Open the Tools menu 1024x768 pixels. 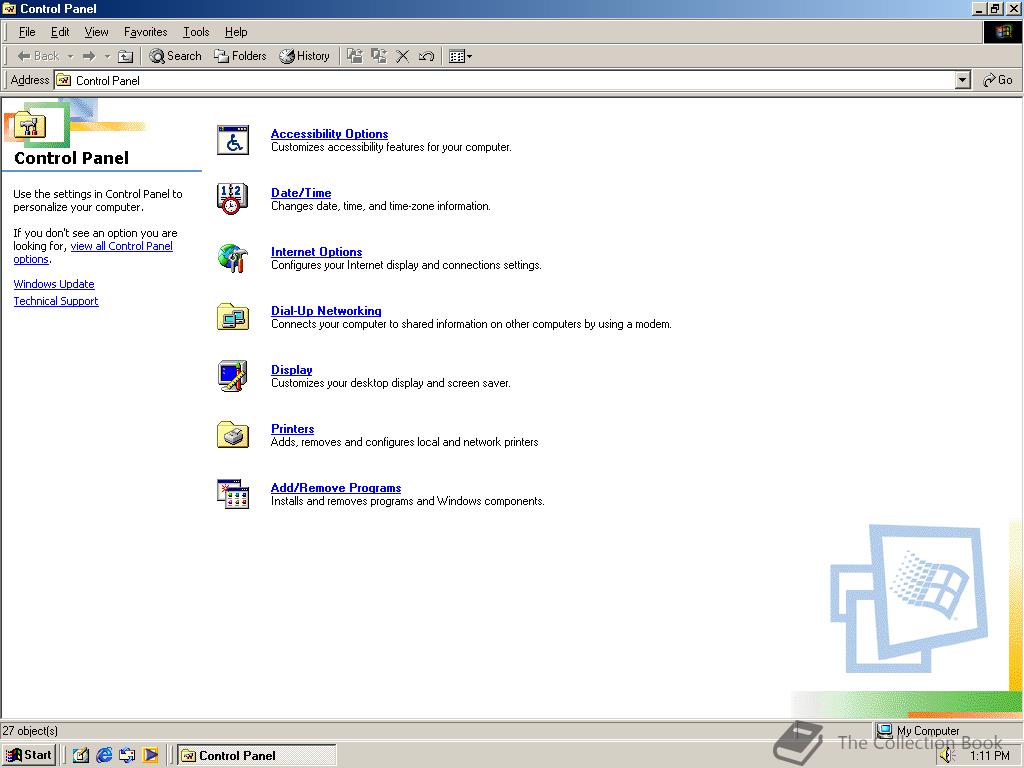[196, 32]
